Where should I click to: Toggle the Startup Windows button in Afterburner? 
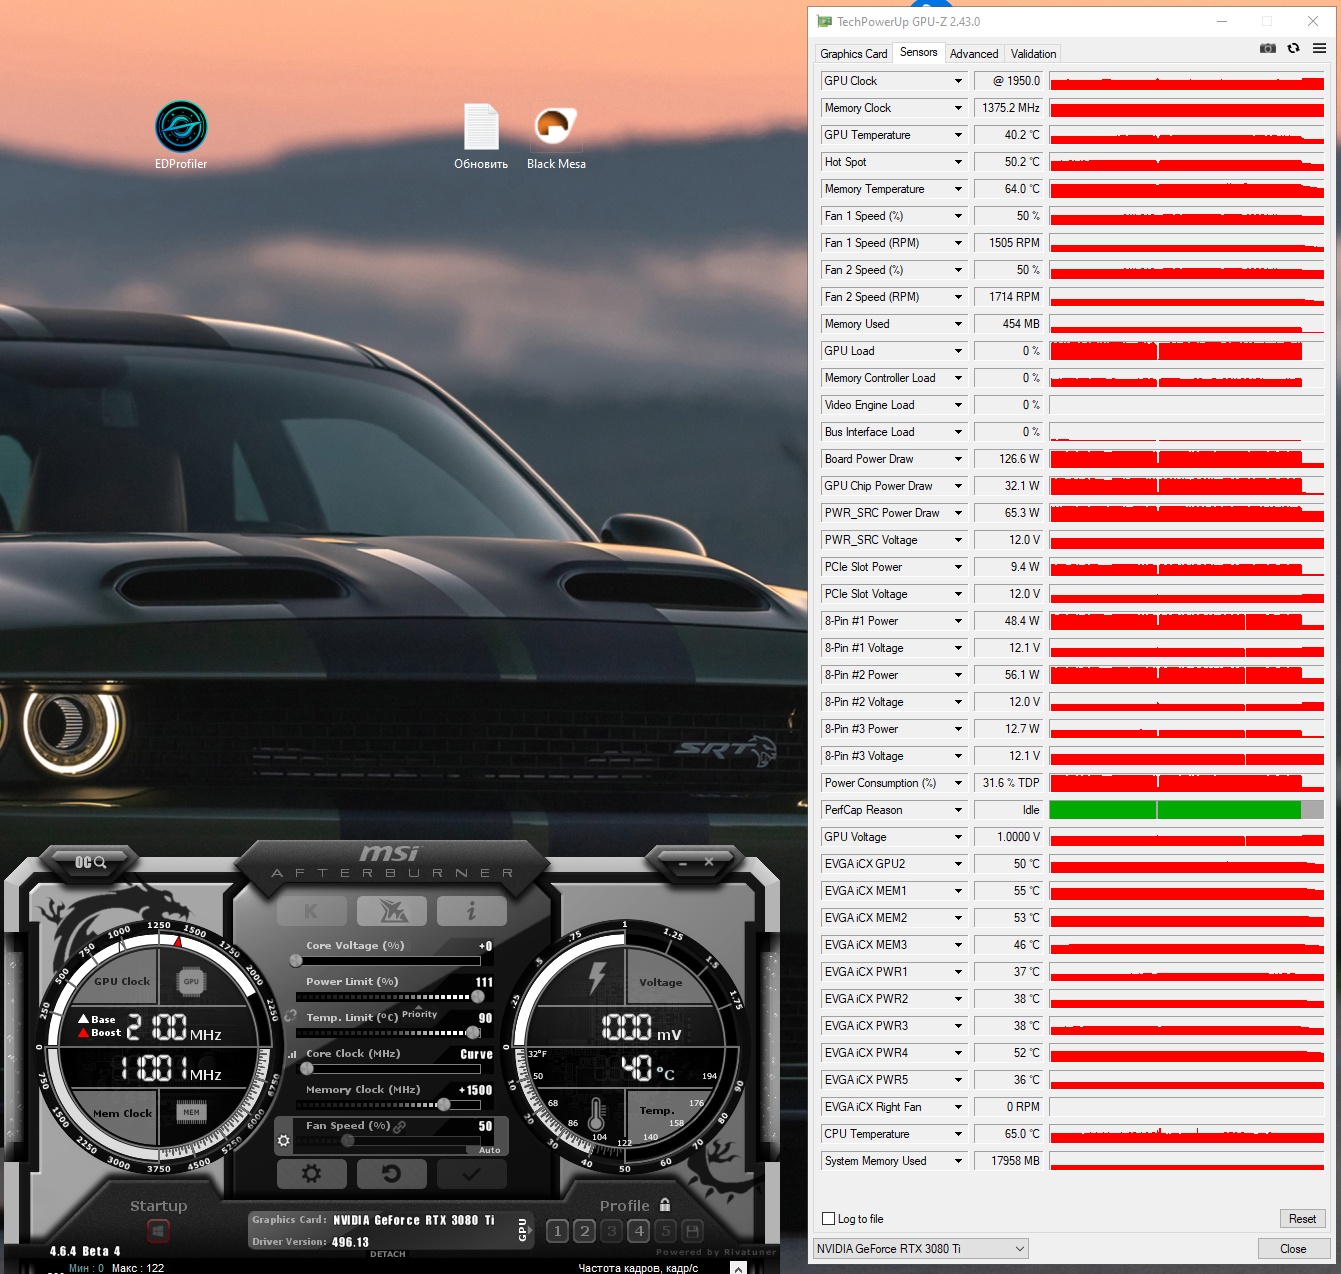point(158,1231)
